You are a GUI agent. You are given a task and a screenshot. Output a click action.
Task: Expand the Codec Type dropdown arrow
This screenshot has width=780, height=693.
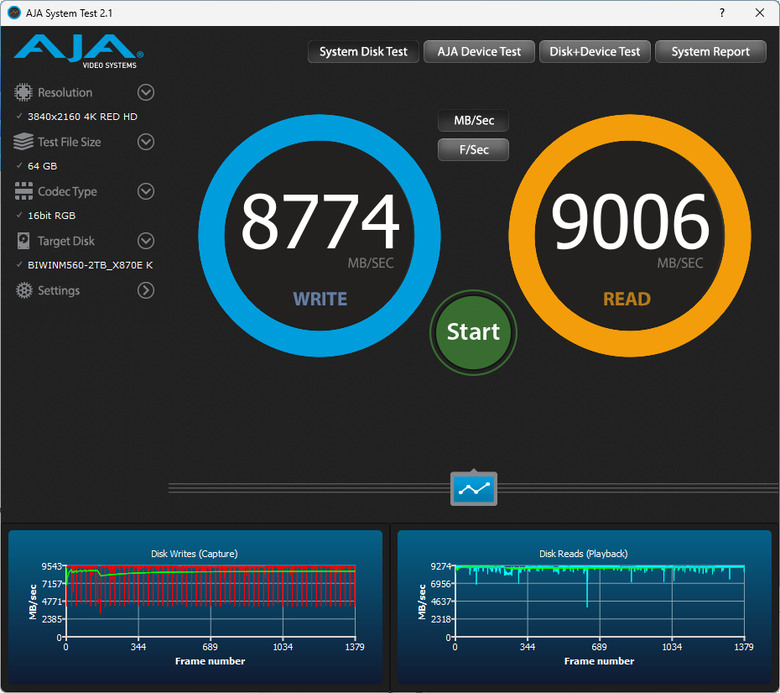(x=146, y=191)
